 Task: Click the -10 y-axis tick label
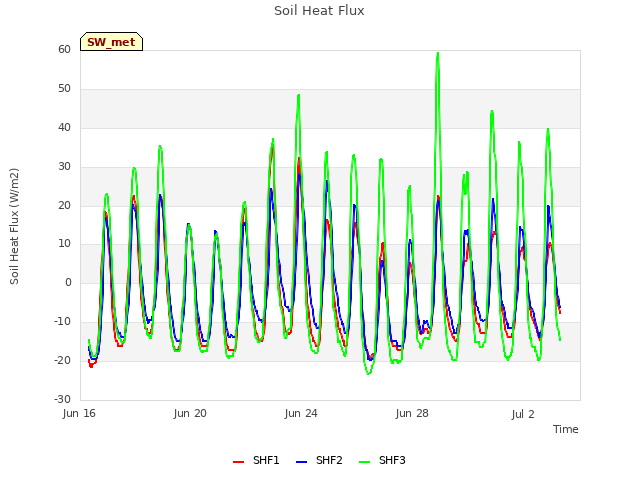coord(62,322)
